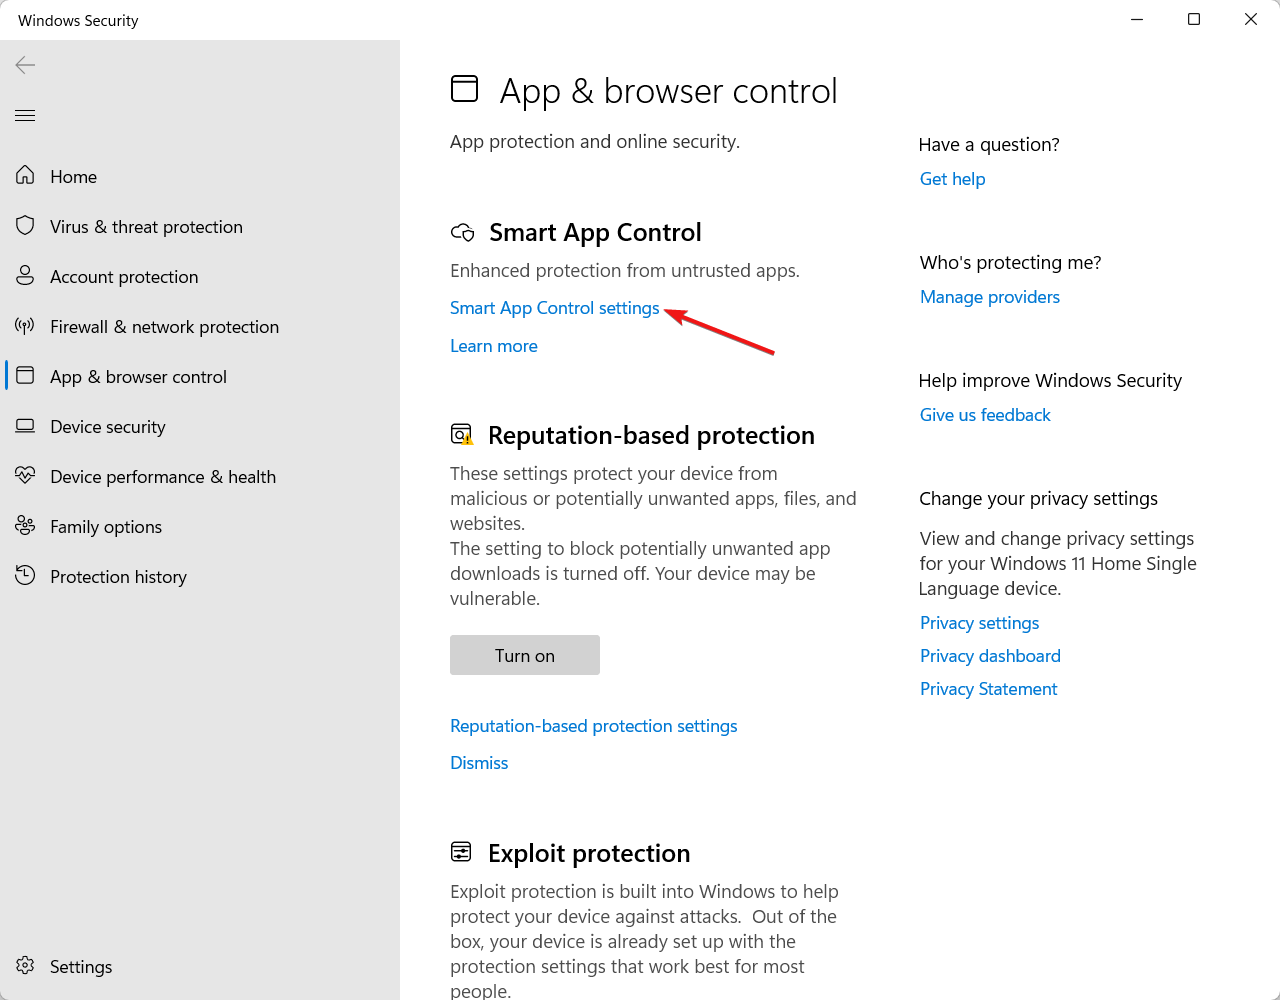Click the Firewall & network protection antenna icon
This screenshot has width=1280, height=1000.
click(x=25, y=326)
